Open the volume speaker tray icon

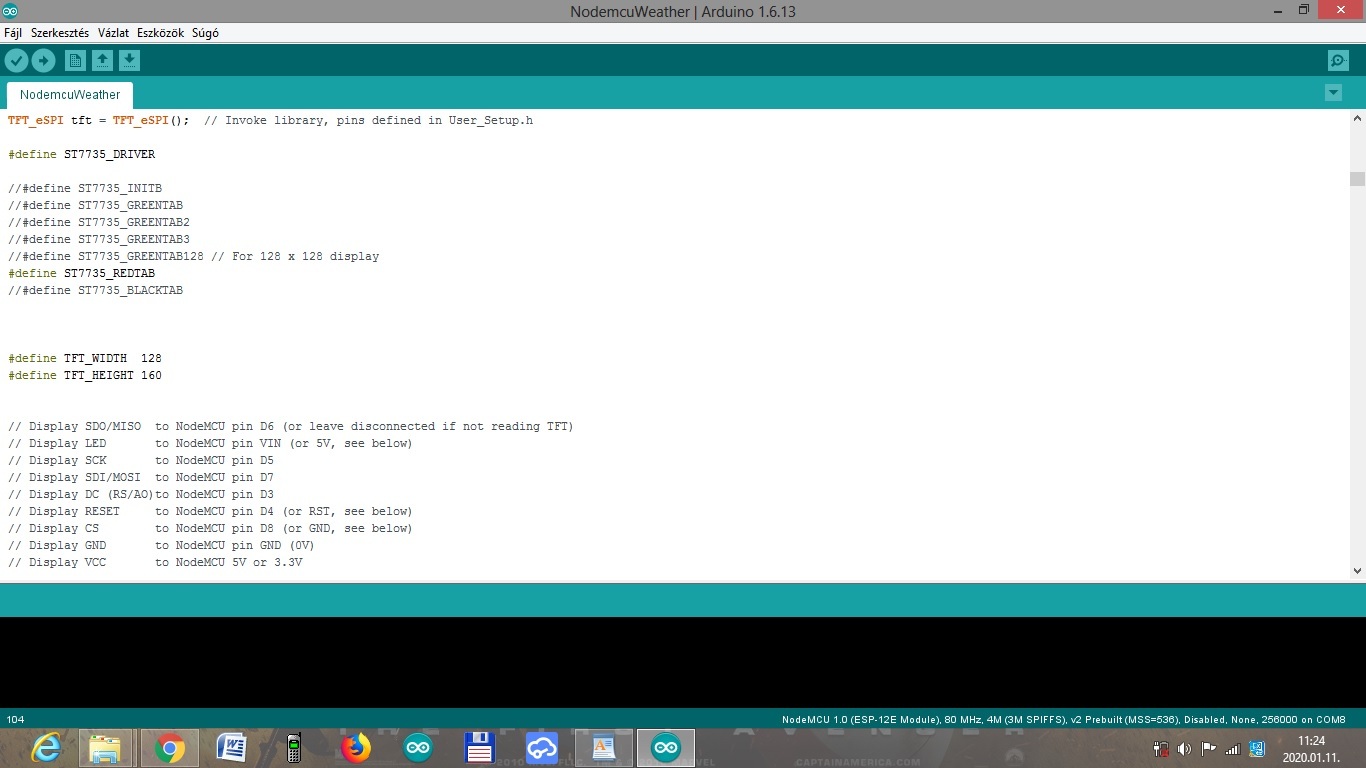click(1185, 749)
